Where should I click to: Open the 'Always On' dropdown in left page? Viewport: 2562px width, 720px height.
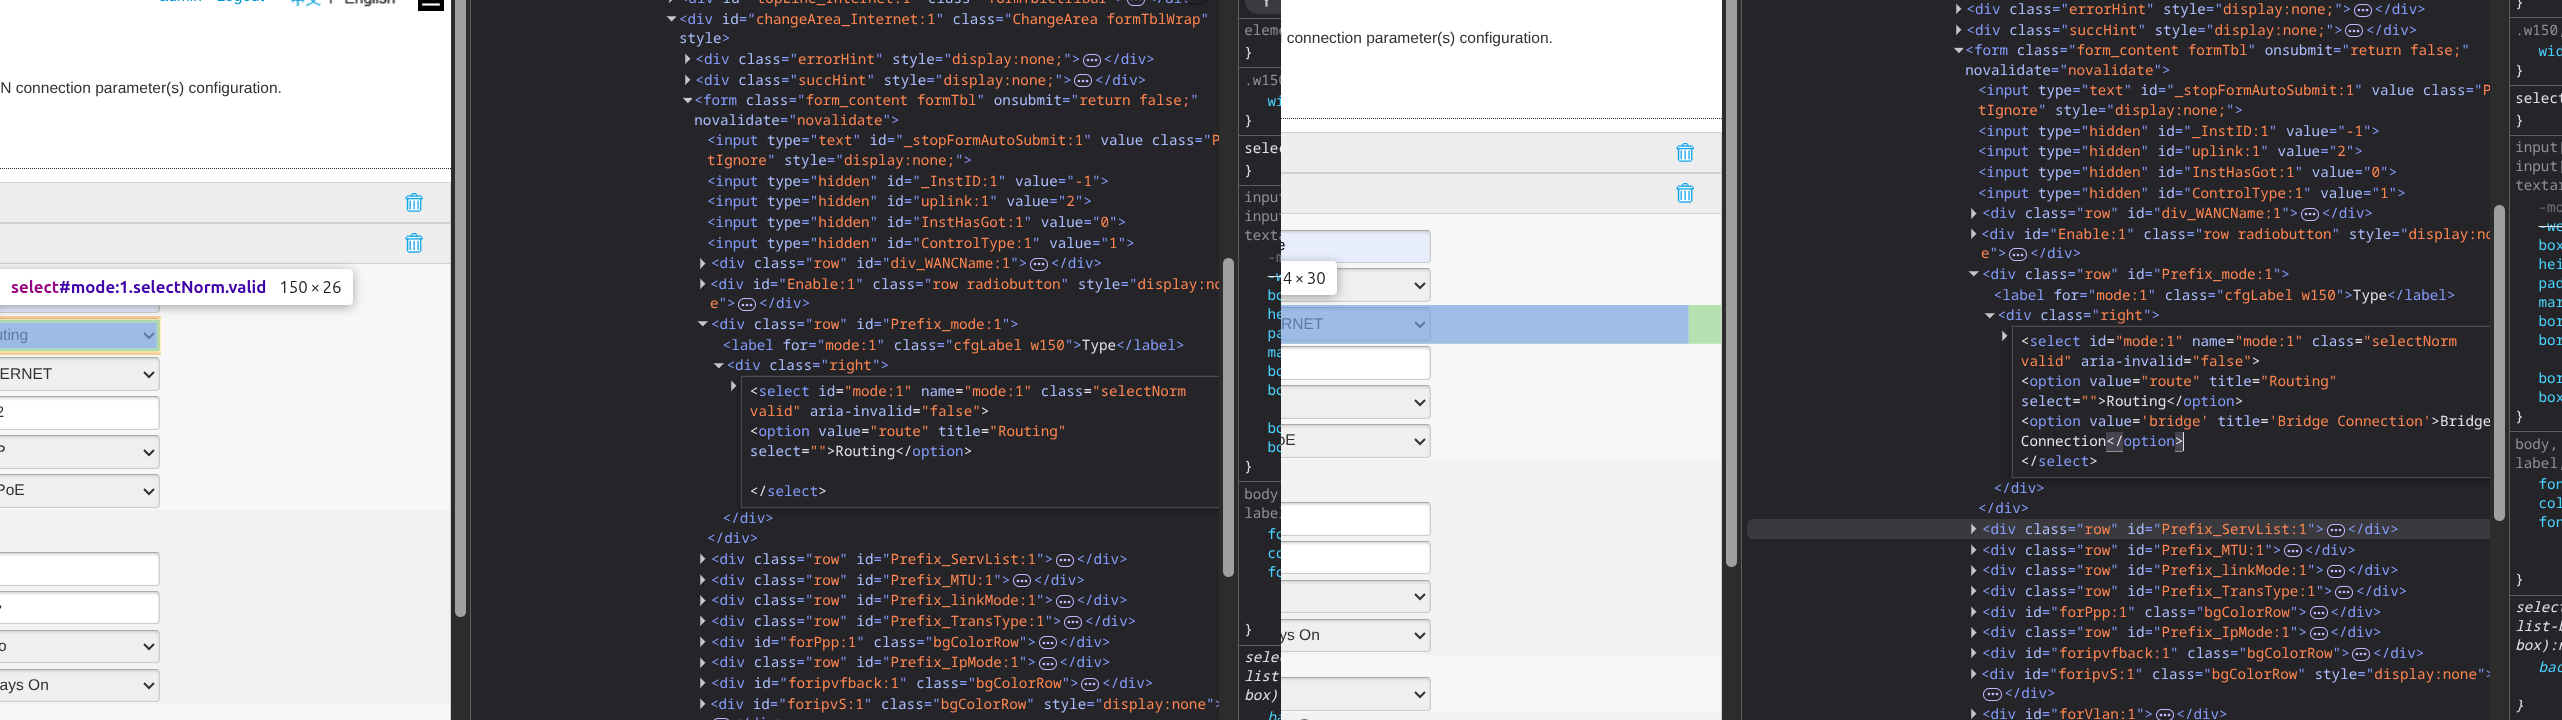(x=78, y=685)
